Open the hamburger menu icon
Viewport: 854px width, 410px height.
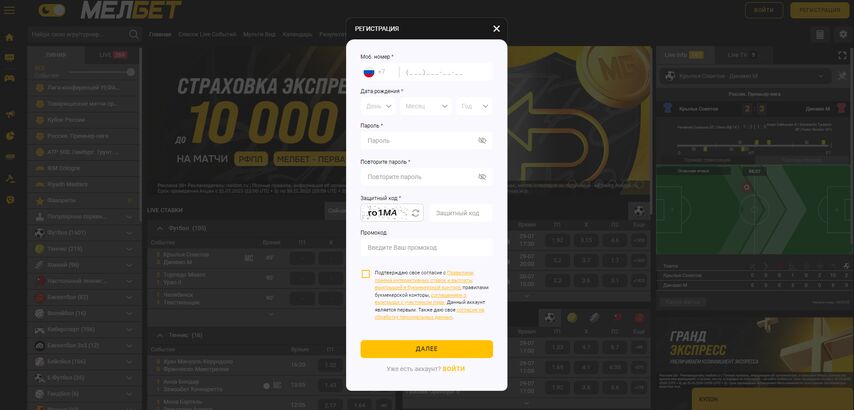tap(9, 10)
